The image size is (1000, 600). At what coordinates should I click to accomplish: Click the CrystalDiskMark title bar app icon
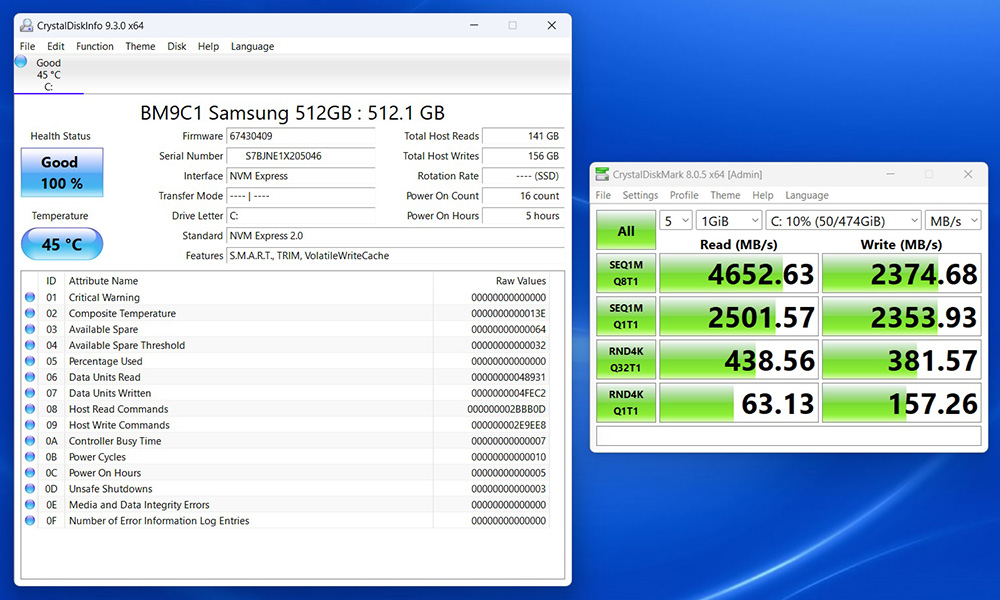(602, 174)
